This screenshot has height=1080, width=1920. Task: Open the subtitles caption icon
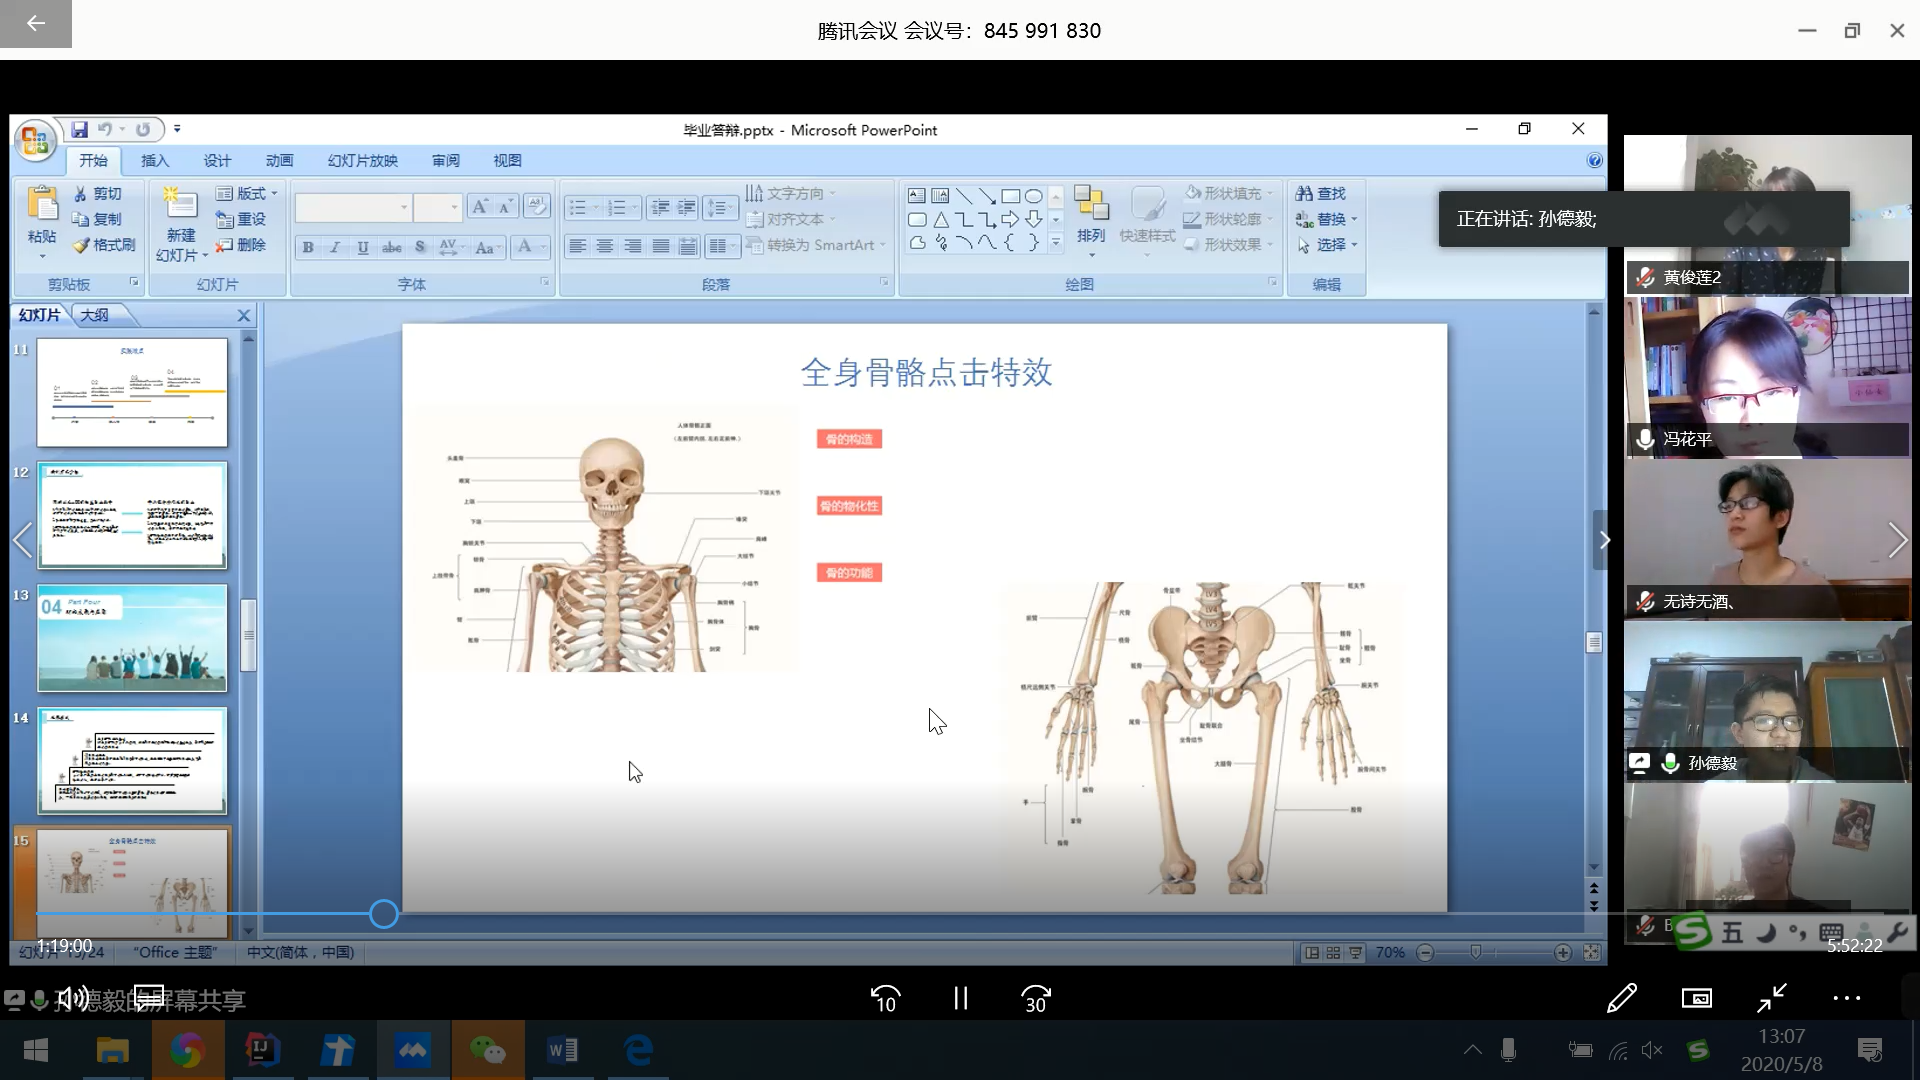pyautogui.click(x=149, y=997)
